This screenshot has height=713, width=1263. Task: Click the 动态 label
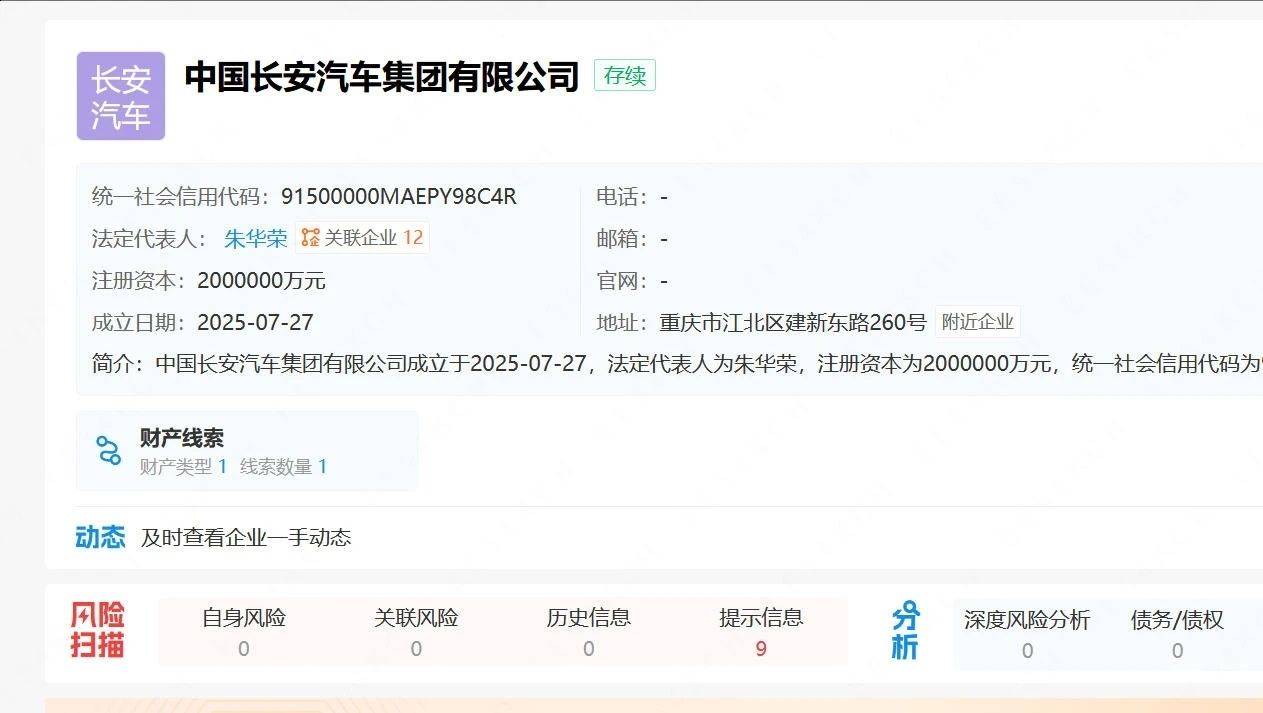pos(100,537)
